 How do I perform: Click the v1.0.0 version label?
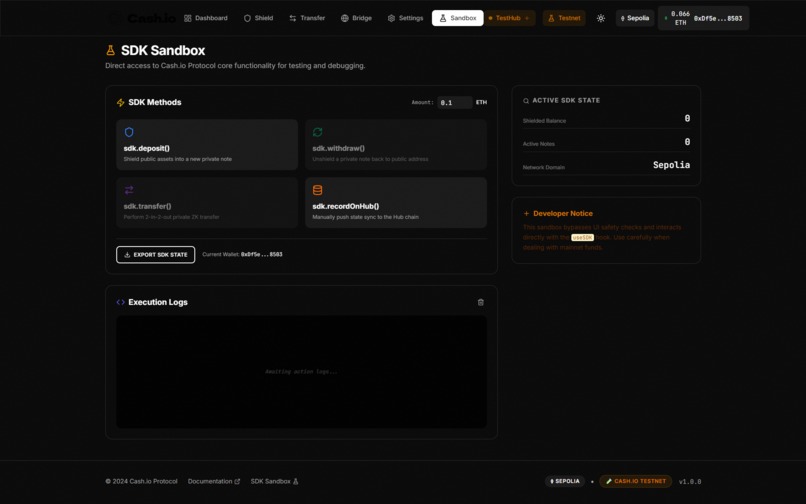(690, 482)
